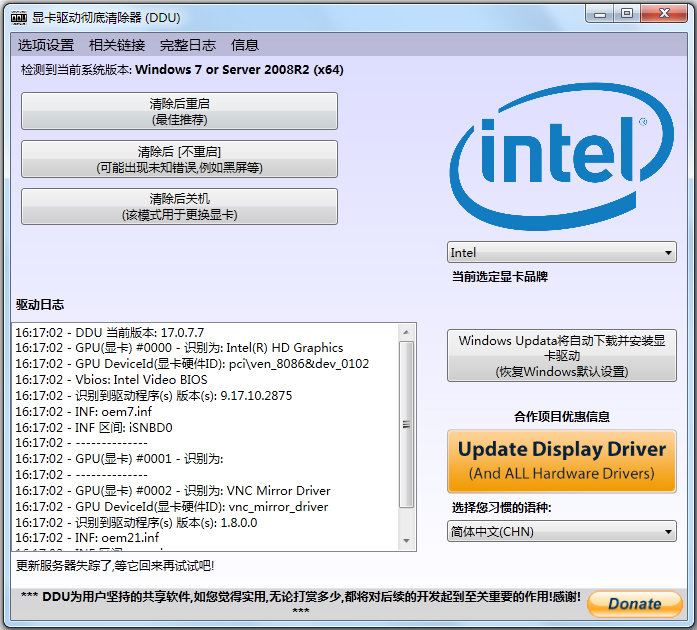This screenshot has width=697, height=630.
Task: Open the 完整日志 menu
Action: pos(188,45)
